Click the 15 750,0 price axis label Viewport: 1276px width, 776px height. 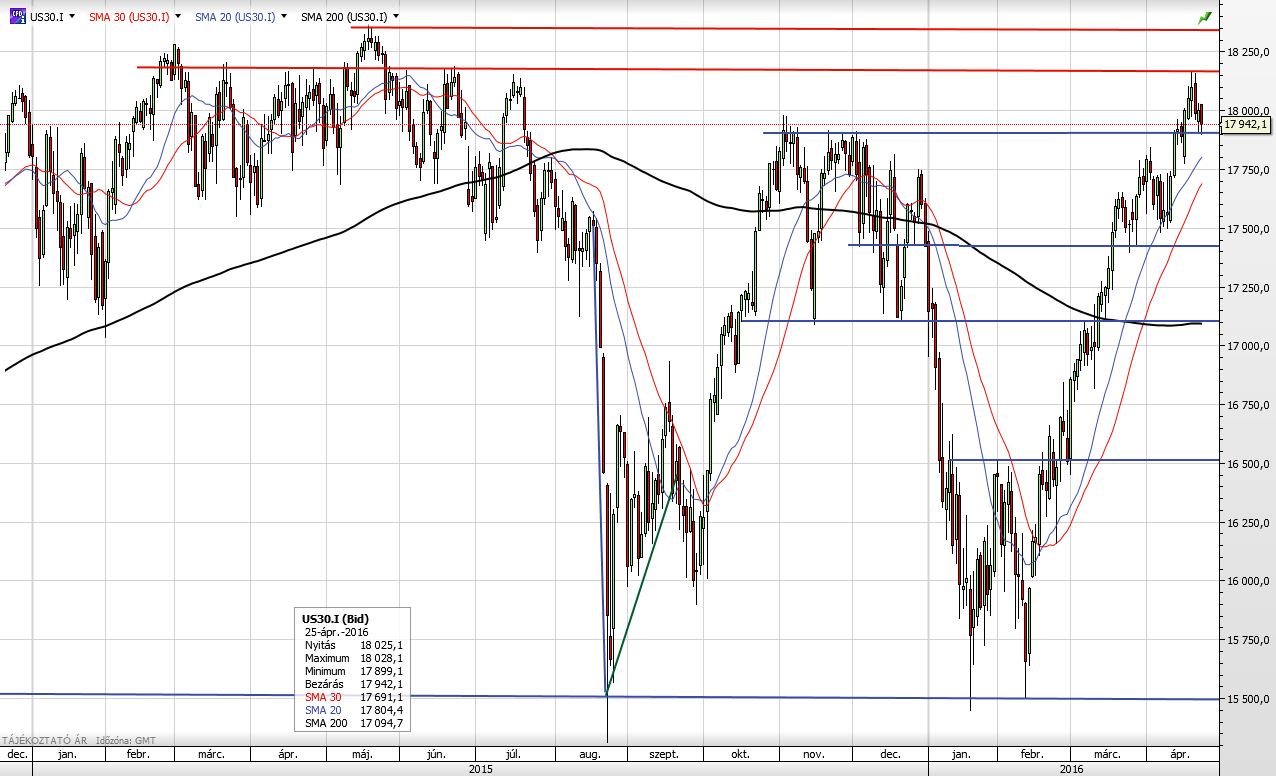point(1249,640)
